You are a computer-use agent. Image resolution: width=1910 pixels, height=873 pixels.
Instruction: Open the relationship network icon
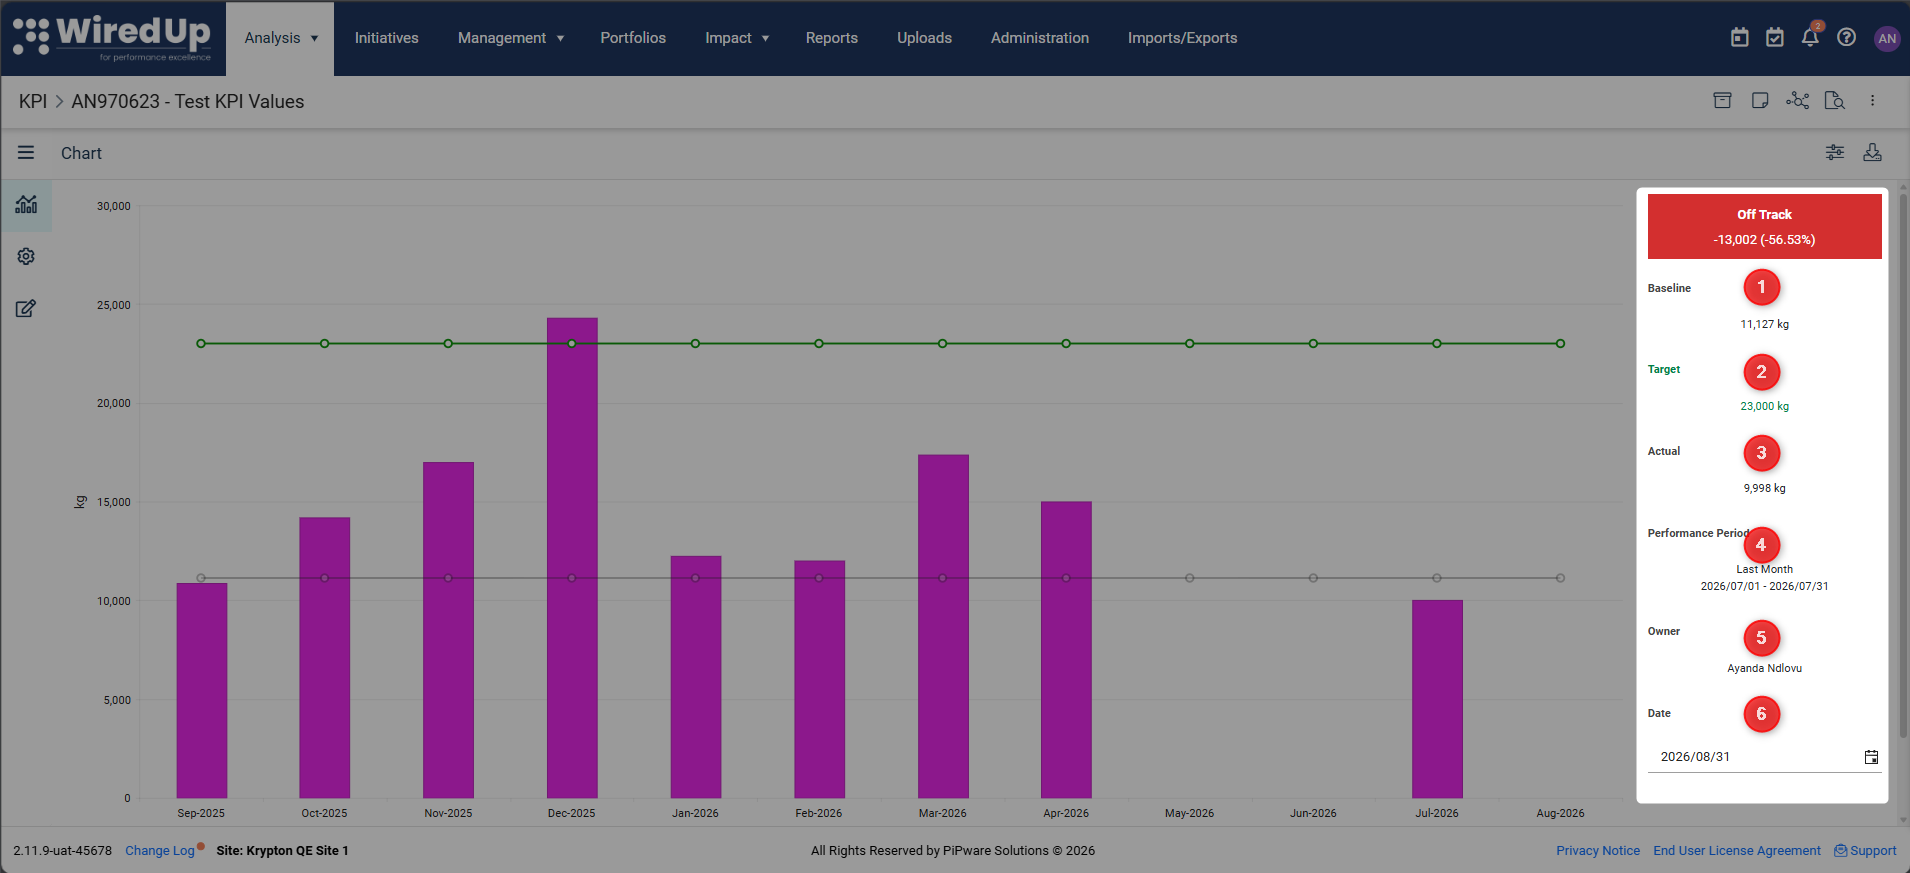point(1798,100)
